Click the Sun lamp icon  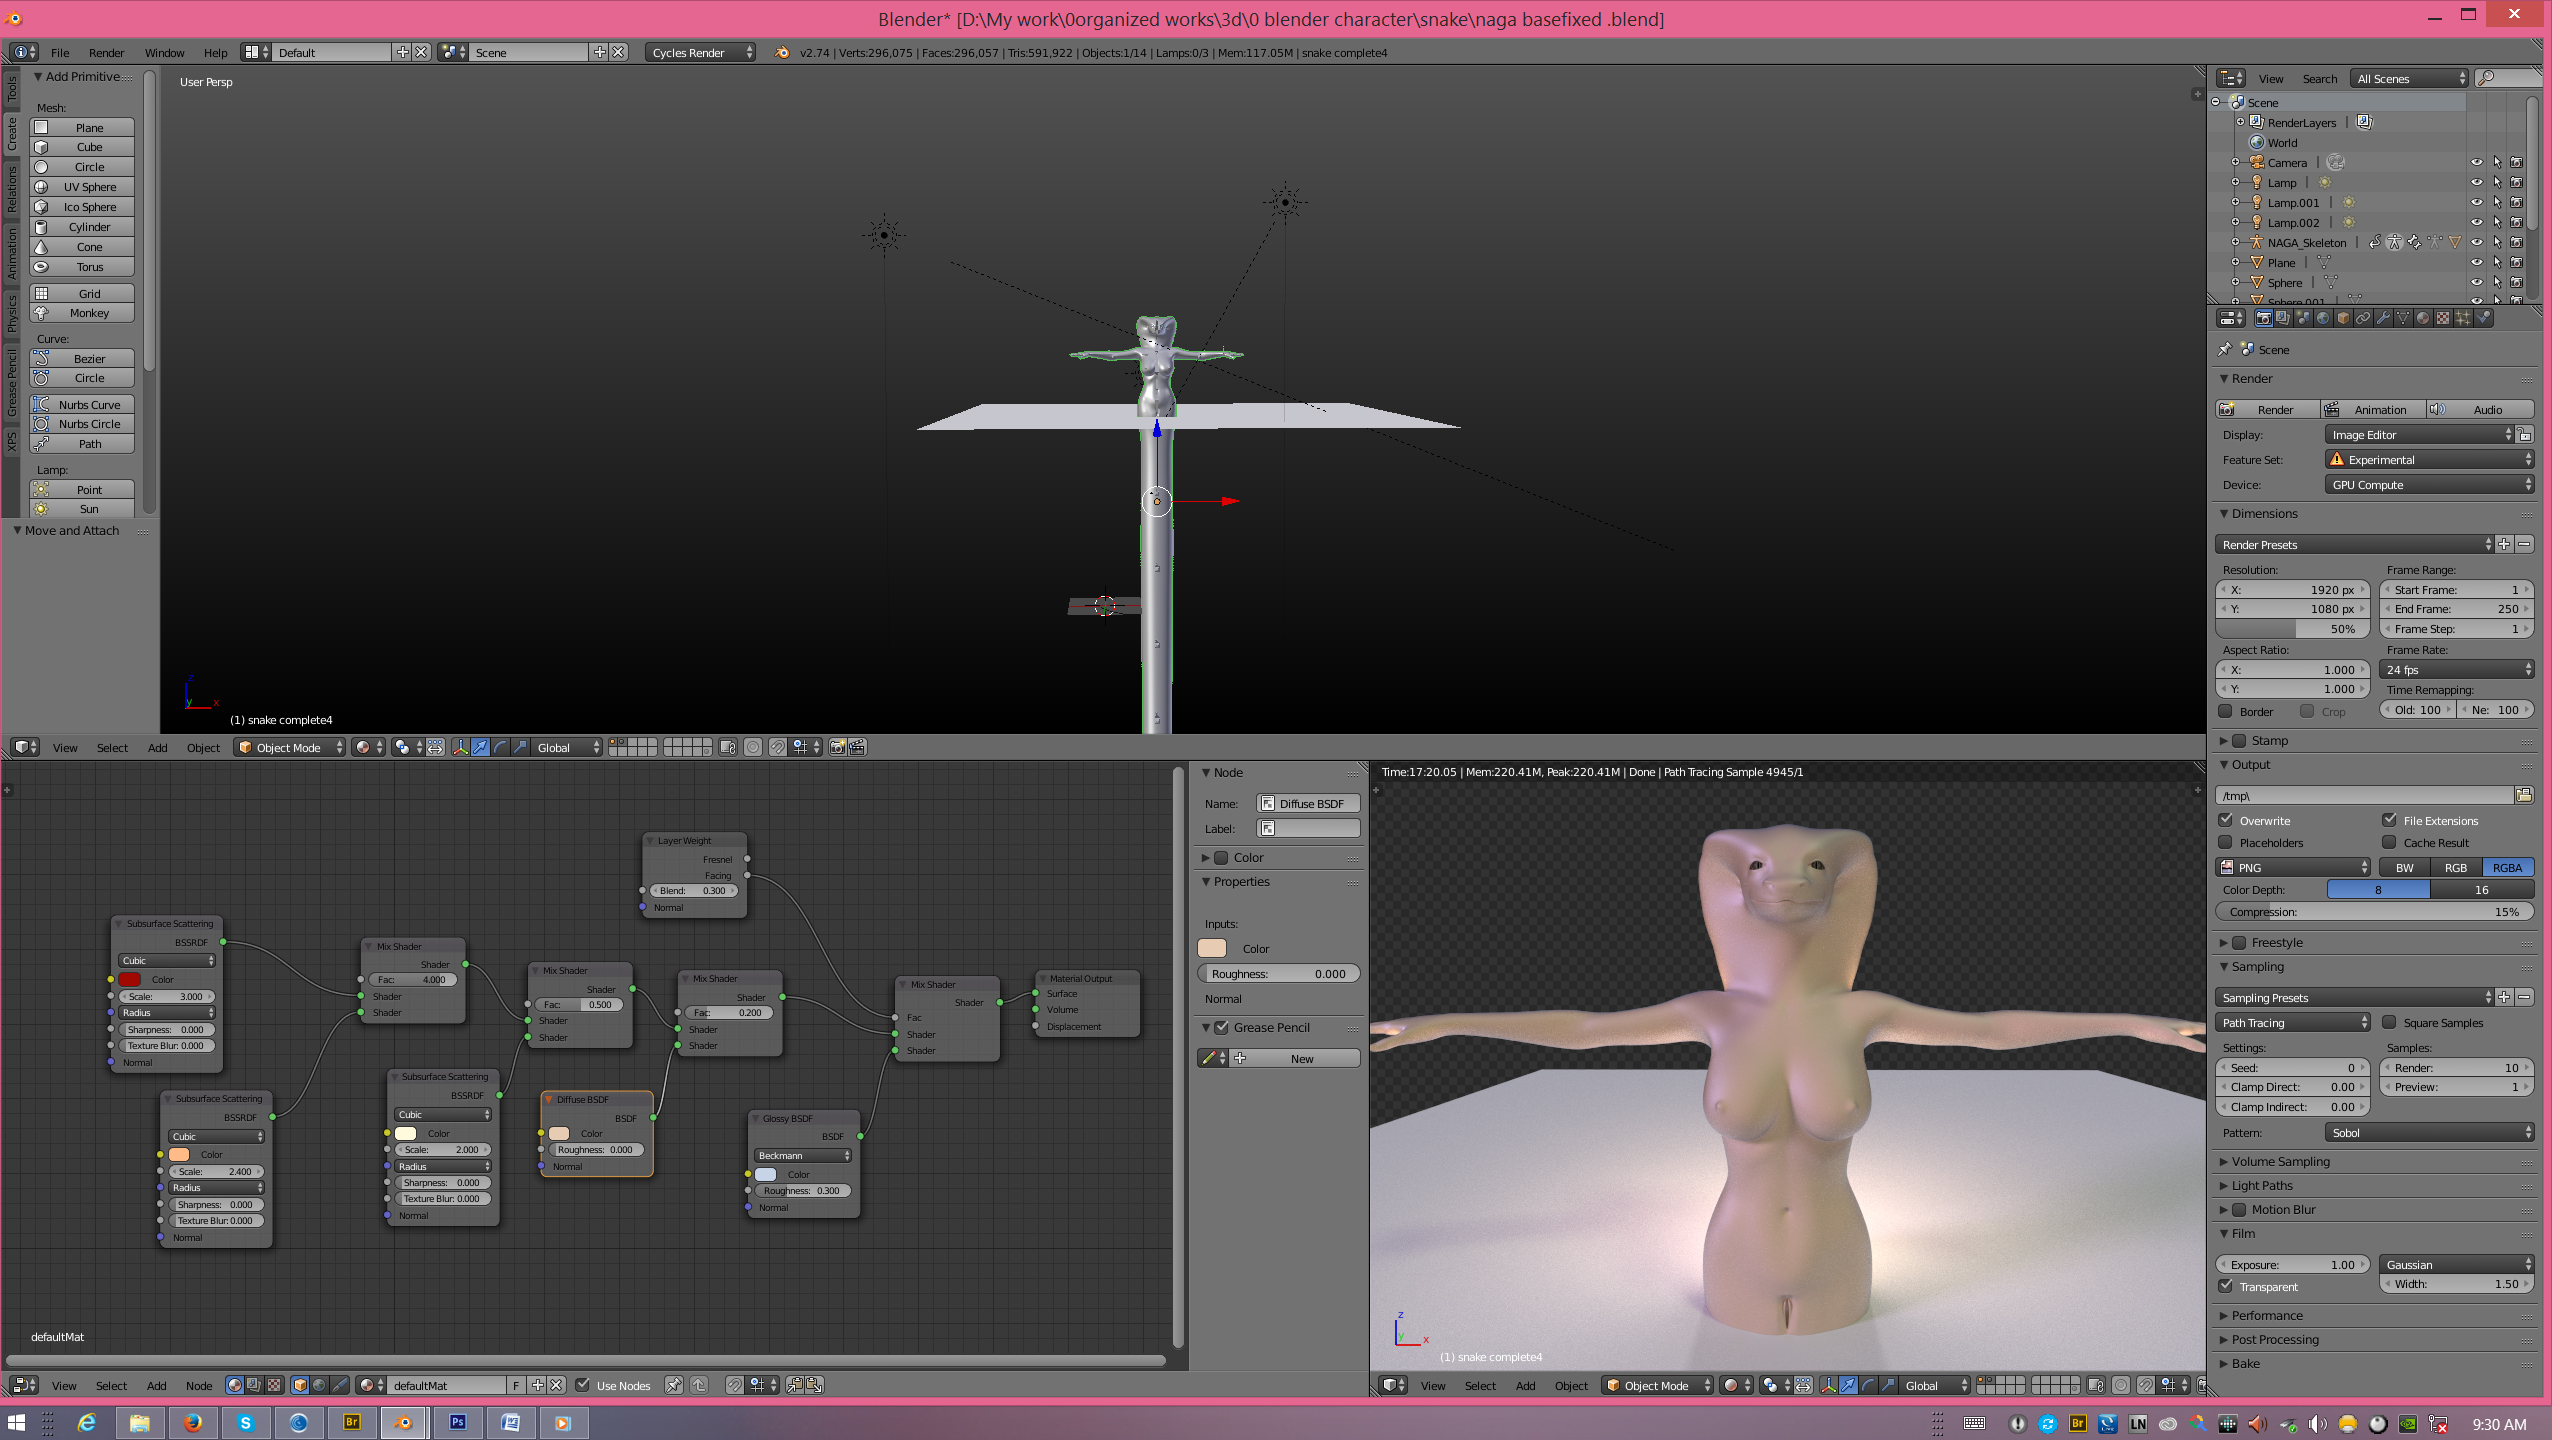(x=41, y=509)
